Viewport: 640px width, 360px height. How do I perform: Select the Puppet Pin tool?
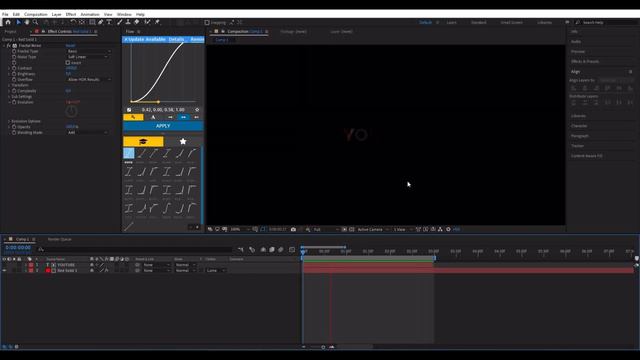point(157,22)
